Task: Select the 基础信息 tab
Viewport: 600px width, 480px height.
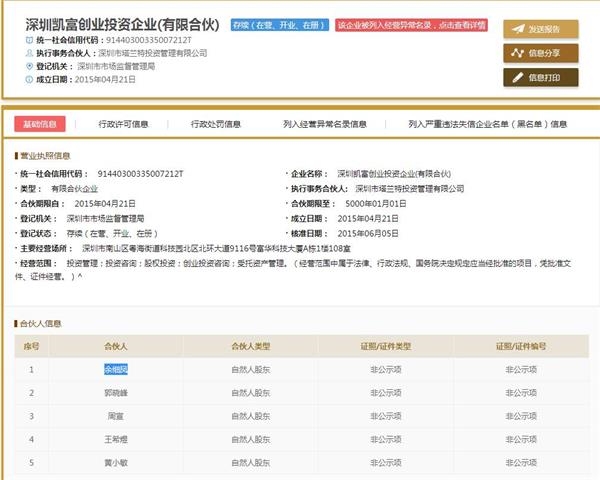Action: coord(41,124)
